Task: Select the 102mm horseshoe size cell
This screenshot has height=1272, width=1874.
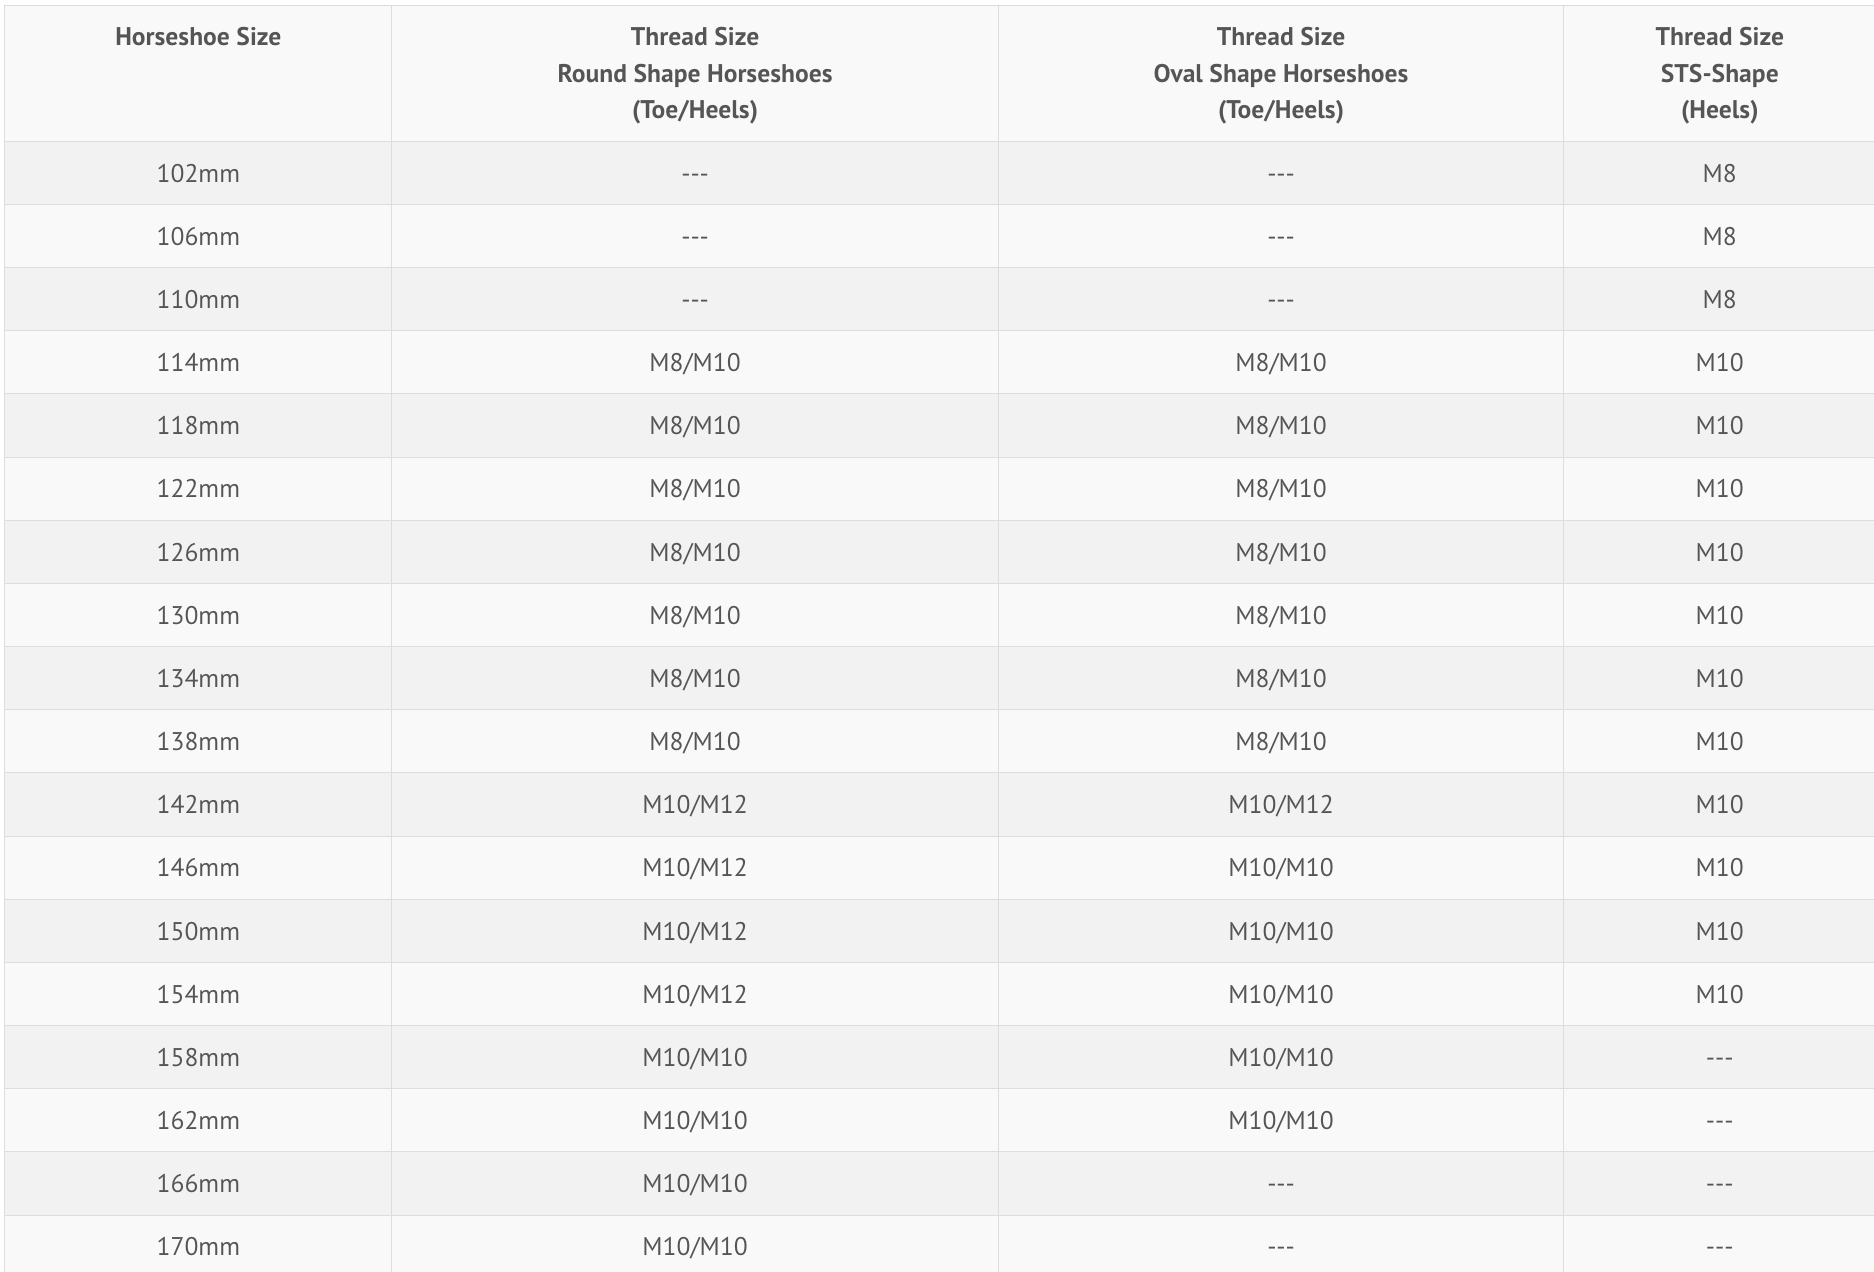Action: (198, 173)
